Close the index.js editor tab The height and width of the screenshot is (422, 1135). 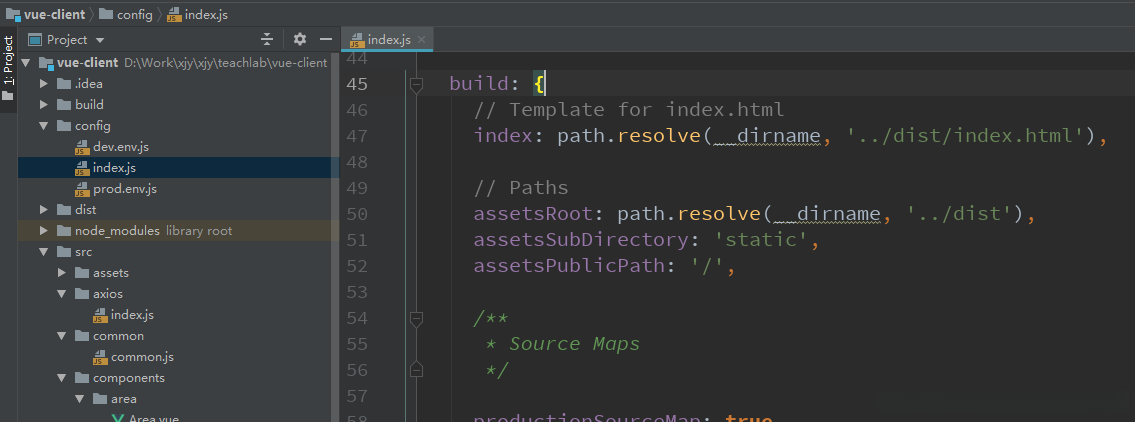point(423,40)
